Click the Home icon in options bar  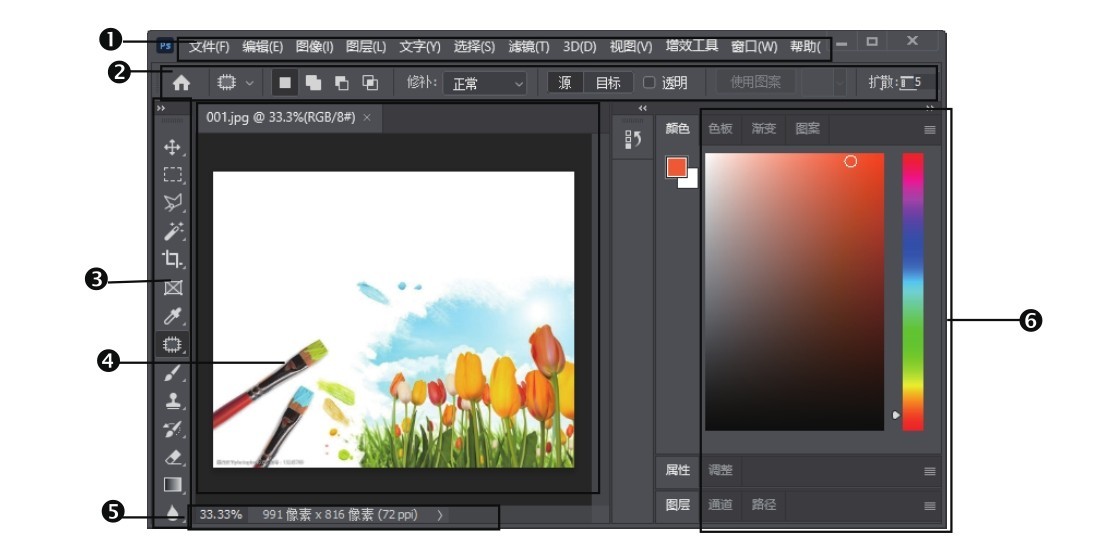click(x=181, y=84)
